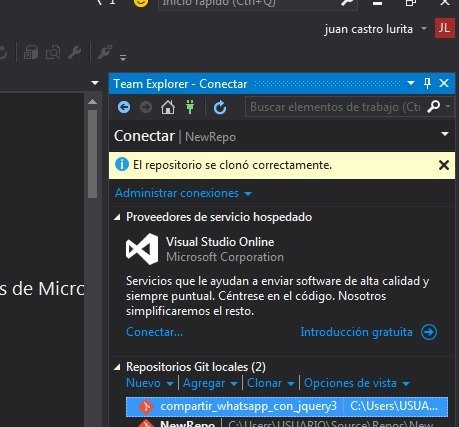
Task: Open Team Explorer window position menu
Action: 411,83
